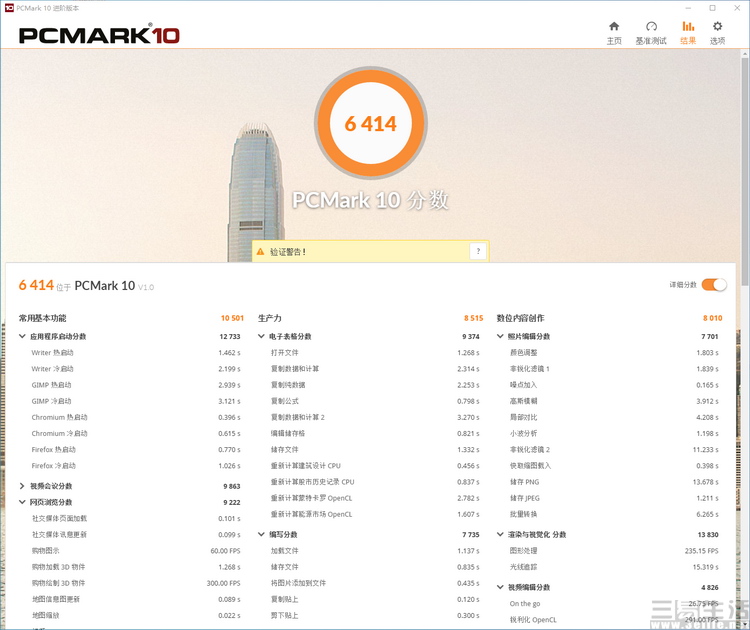Viewport: 750px width, 630px height.
Task: Click the 光线追踪 row
Action: 614,567
